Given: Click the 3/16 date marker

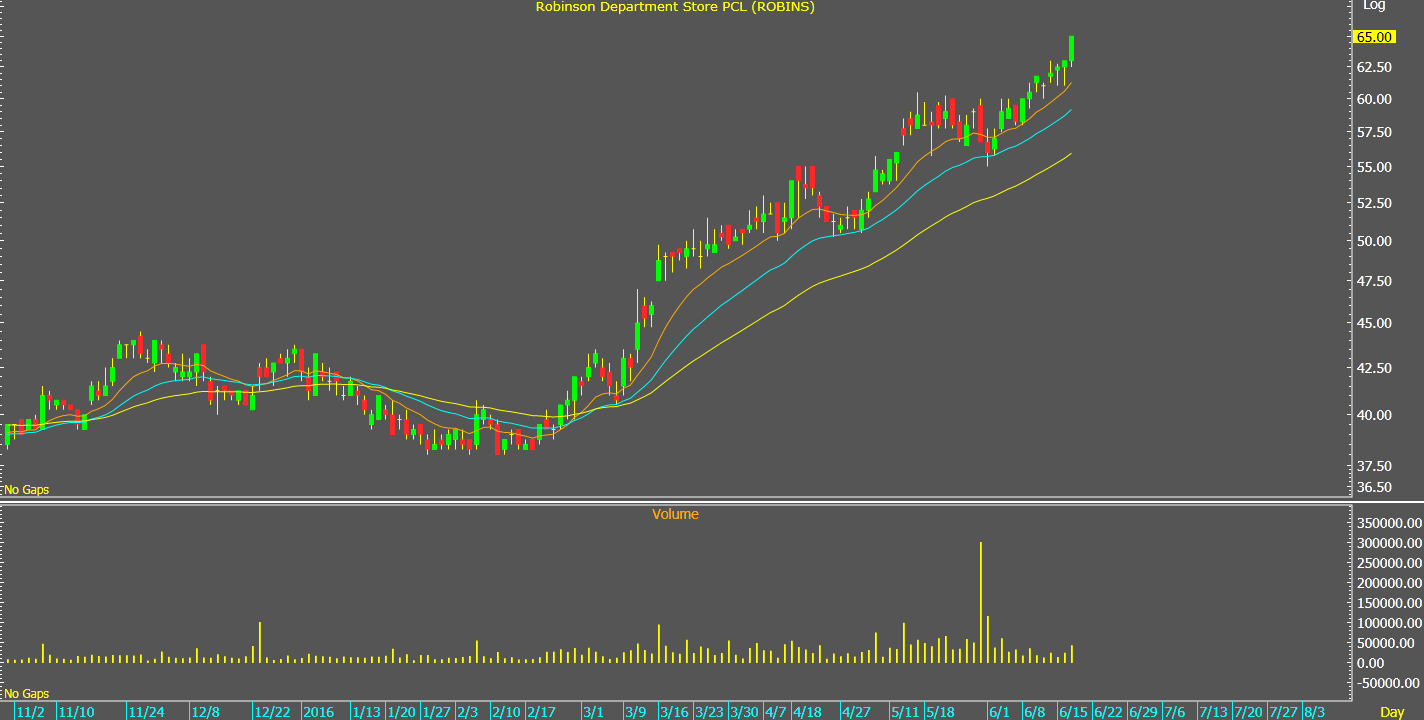Looking at the screenshot, I should click(x=674, y=712).
